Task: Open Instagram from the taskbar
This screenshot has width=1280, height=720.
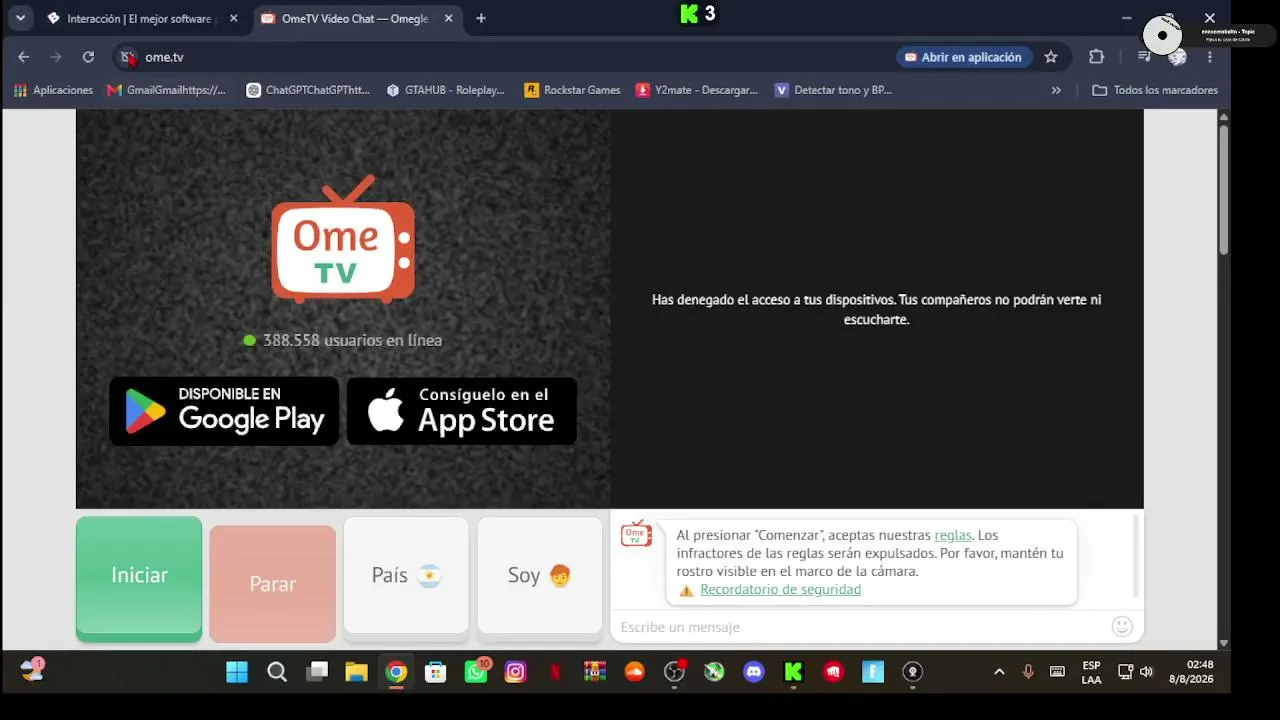Action: coord(515,672)
